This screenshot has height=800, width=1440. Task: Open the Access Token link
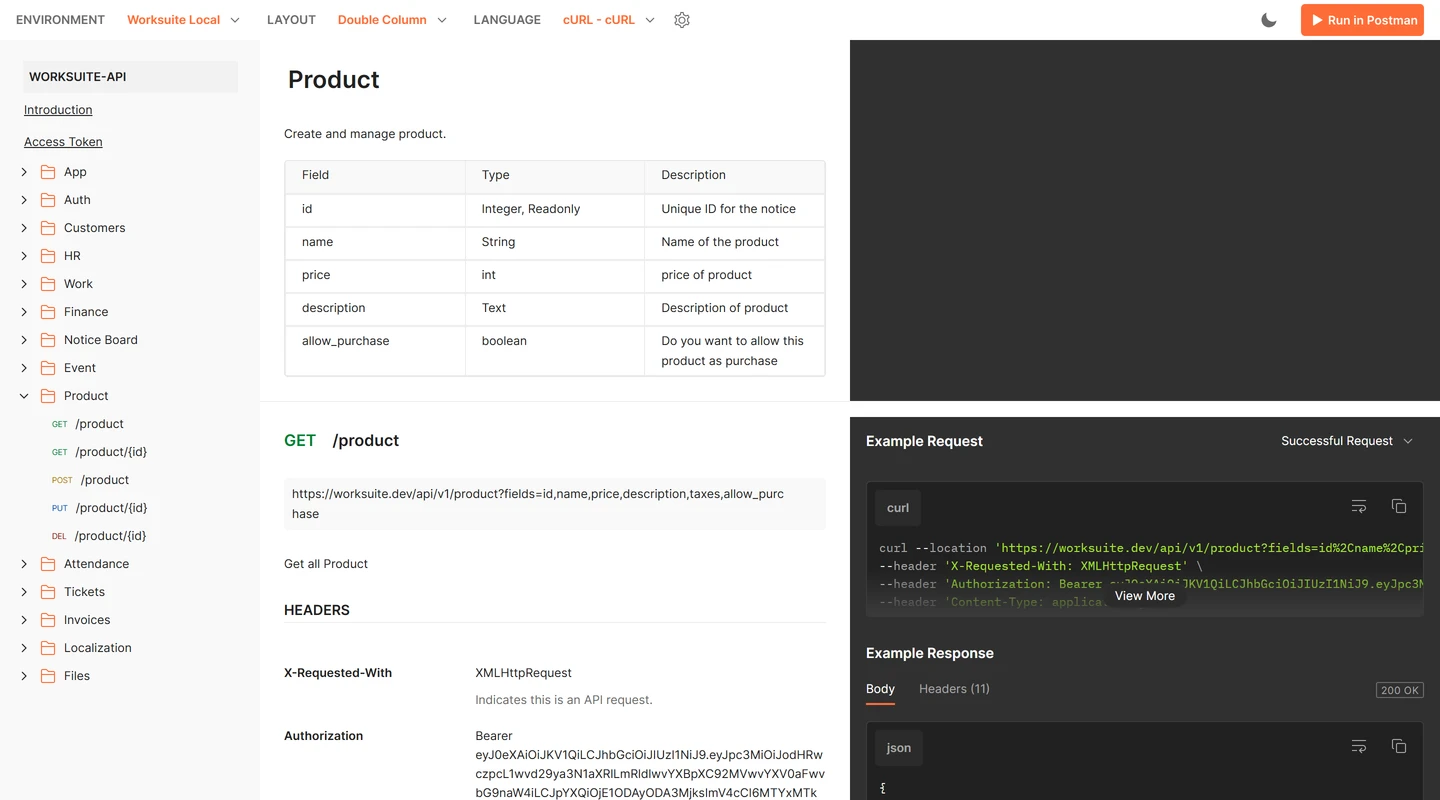pyautogui.click(x=63, y=142)
